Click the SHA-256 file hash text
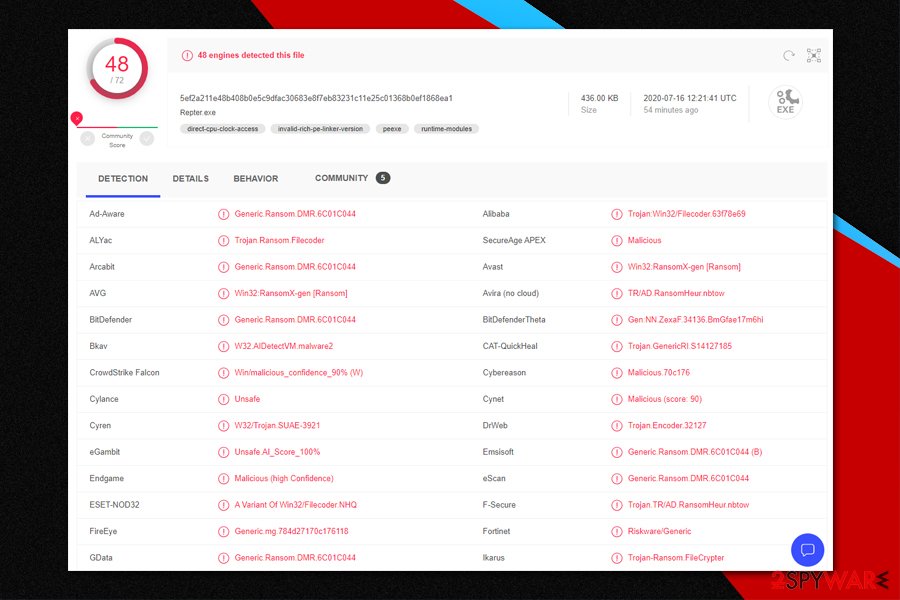This screenshot has height=600, width=900. 316,98
